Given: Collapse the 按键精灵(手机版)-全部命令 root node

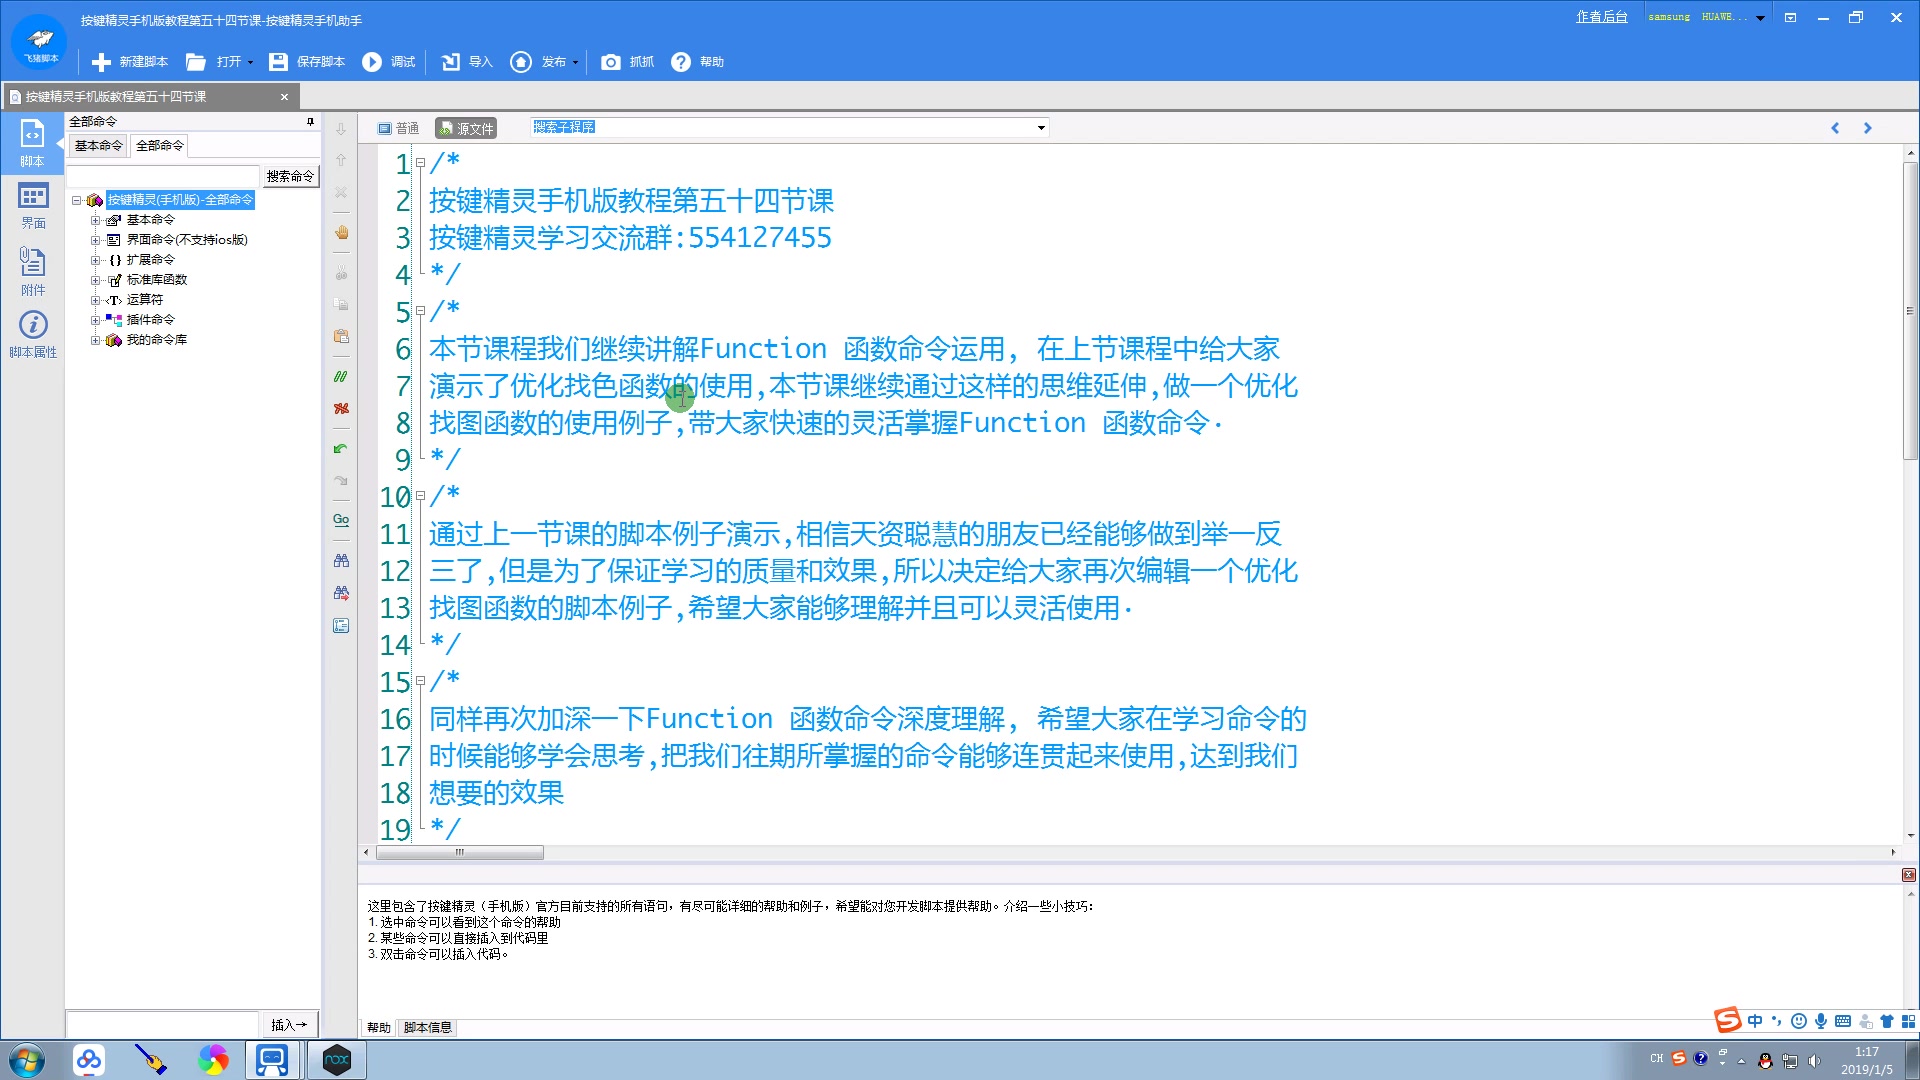Looking at the screenshot, I should point(76,200).
